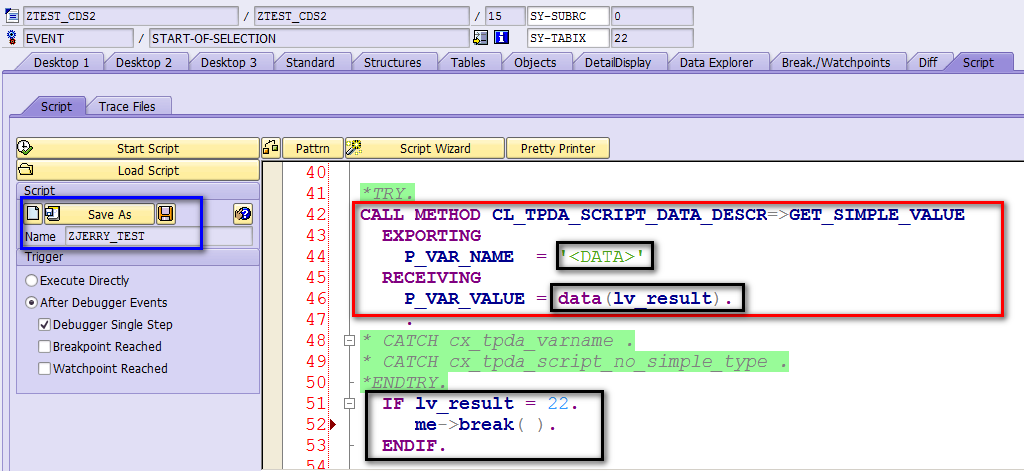Open the Break./Watchpoints tab
The height and width of the screenshot is (471, 1024).
click(836, 63)
